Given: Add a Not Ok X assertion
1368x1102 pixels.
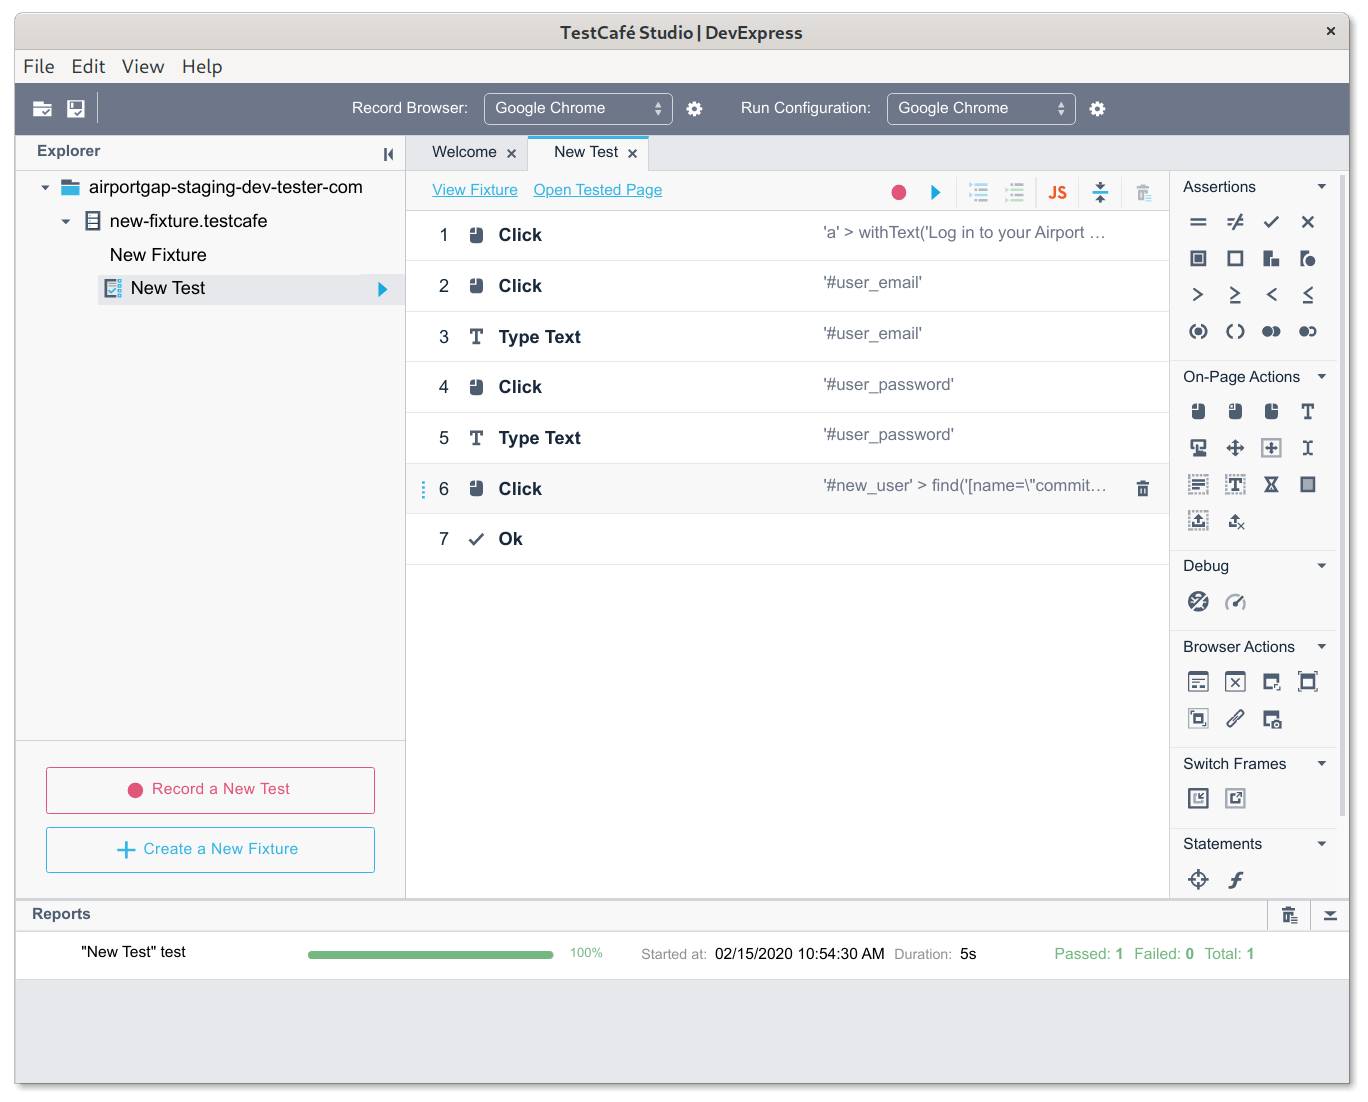Looking at the screenshot, I should (x=1307, y=222).
